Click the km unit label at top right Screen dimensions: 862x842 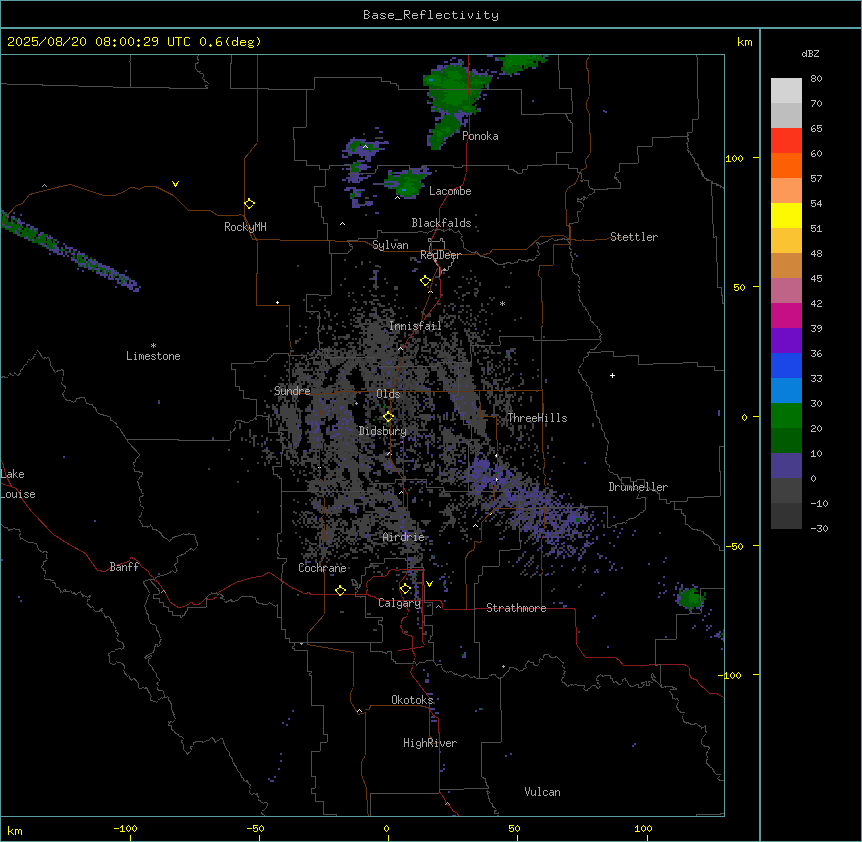pyautogui.click(x=745, y=42)
